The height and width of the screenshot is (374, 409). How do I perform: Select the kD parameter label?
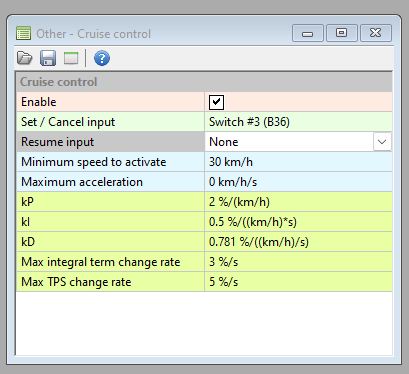(110, 242)
